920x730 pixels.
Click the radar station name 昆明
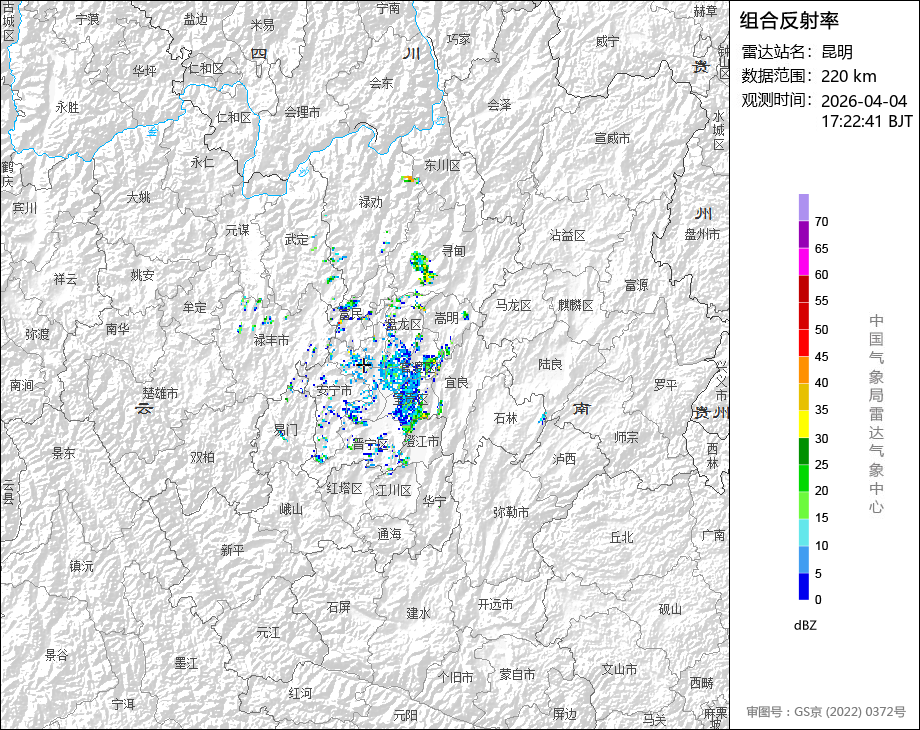[x=837, y=52]
